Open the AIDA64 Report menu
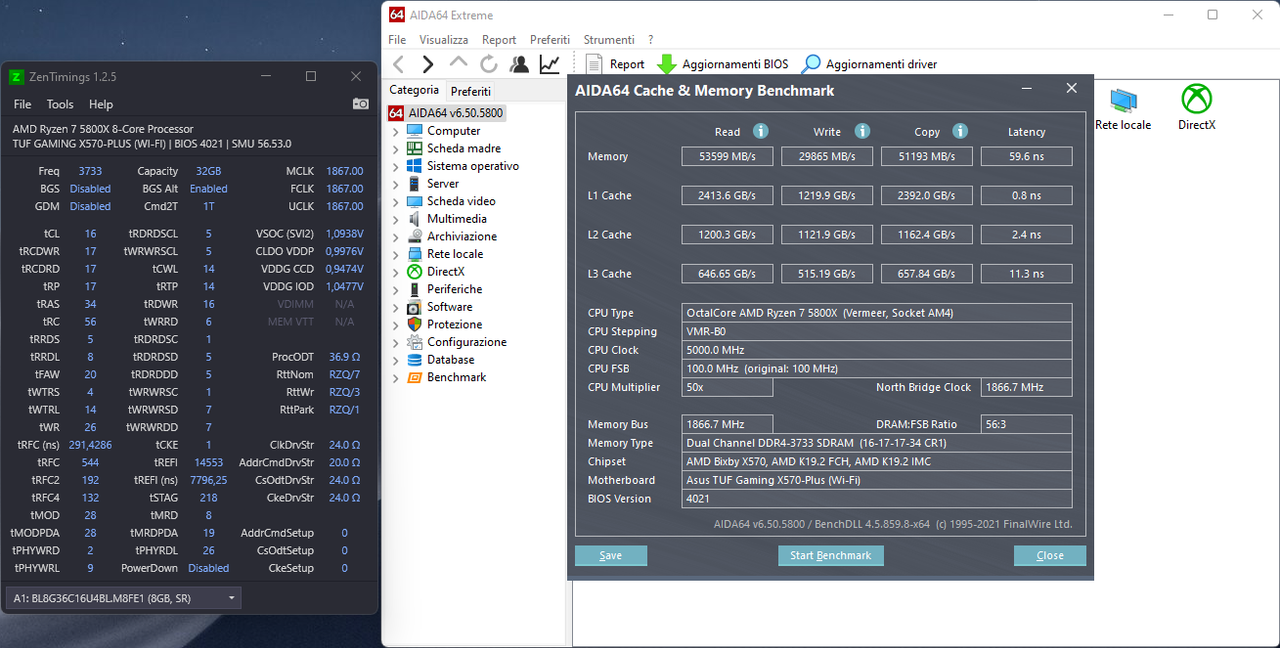The height and width of the screenshot is (648, 1280). pyautogui.click(x=499, y=40)
